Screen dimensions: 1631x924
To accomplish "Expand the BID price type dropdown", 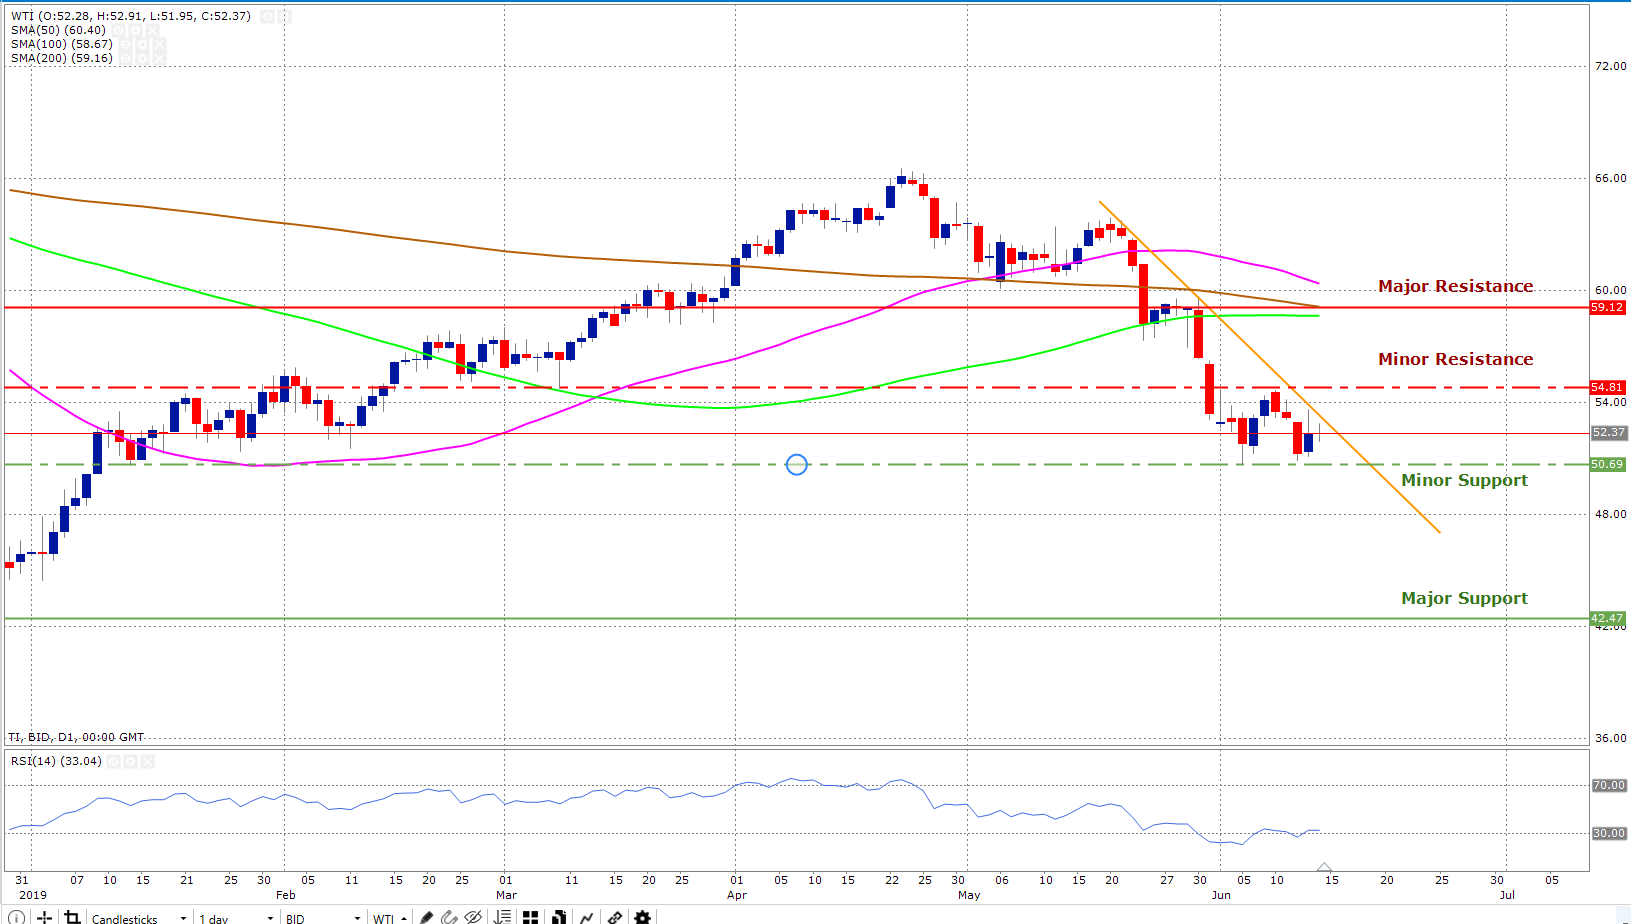I will pyautogui.click(x=322, y=918).
